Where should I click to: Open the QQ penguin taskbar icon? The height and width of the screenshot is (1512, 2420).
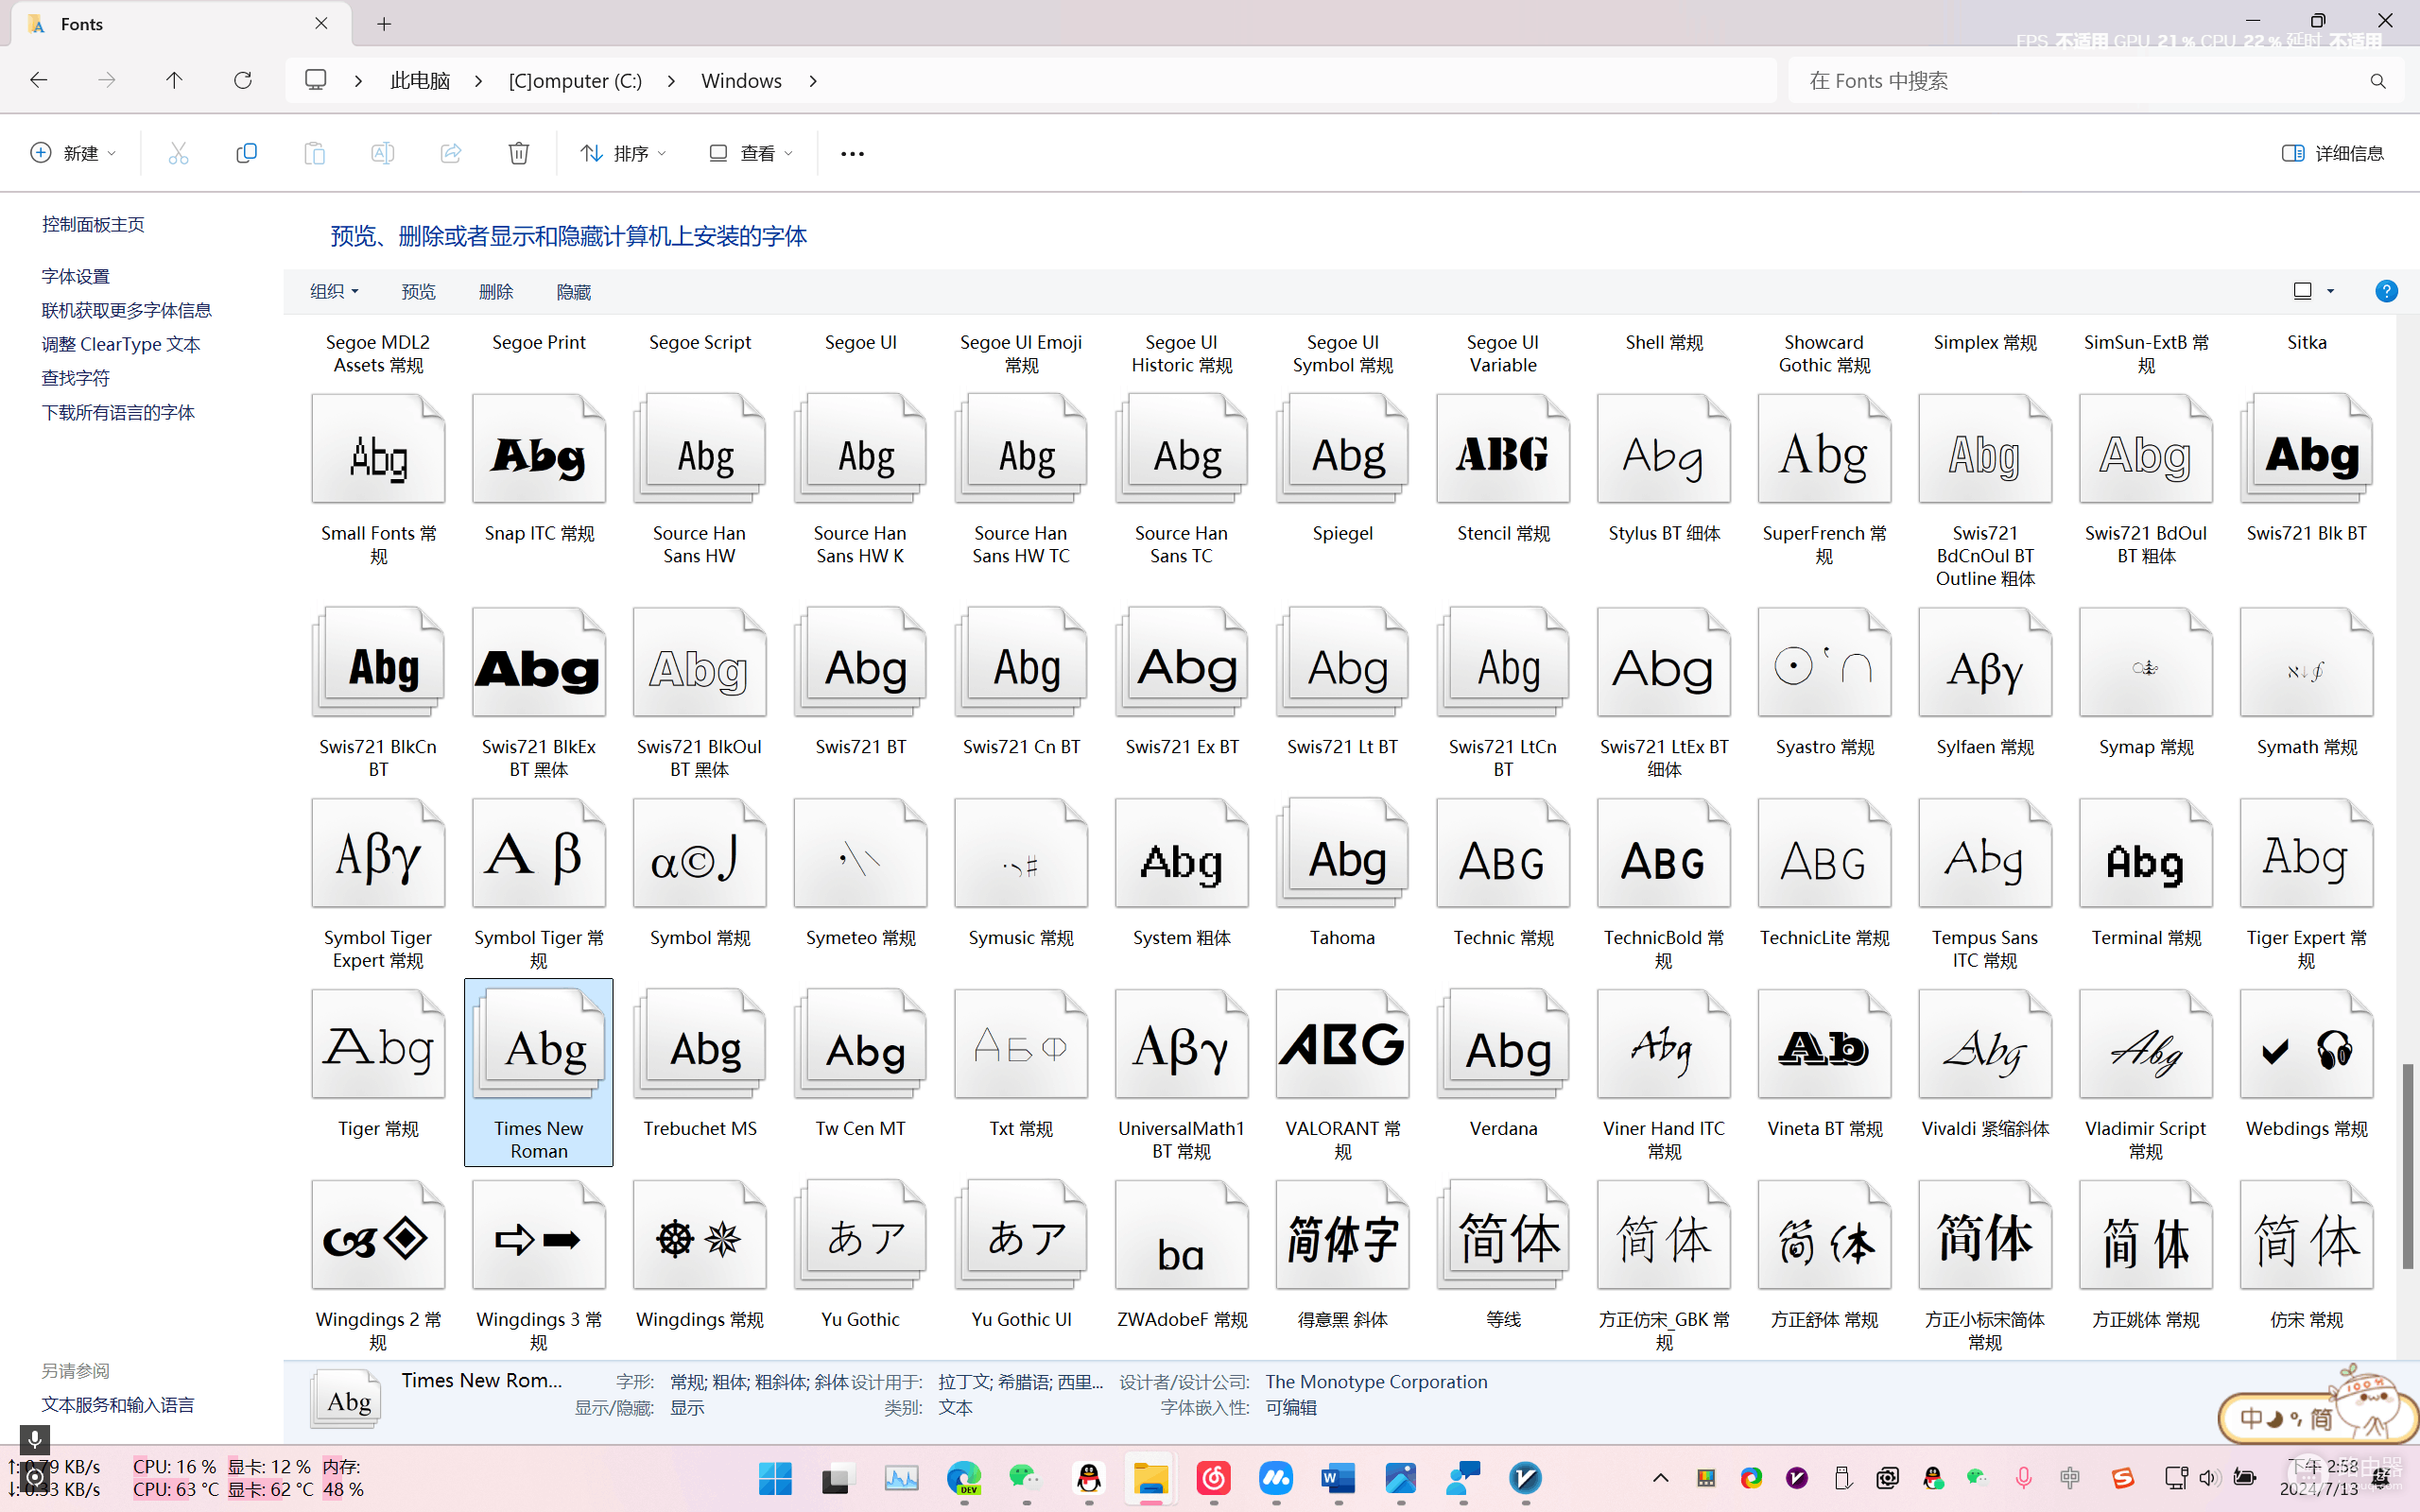point(1088,1478)
